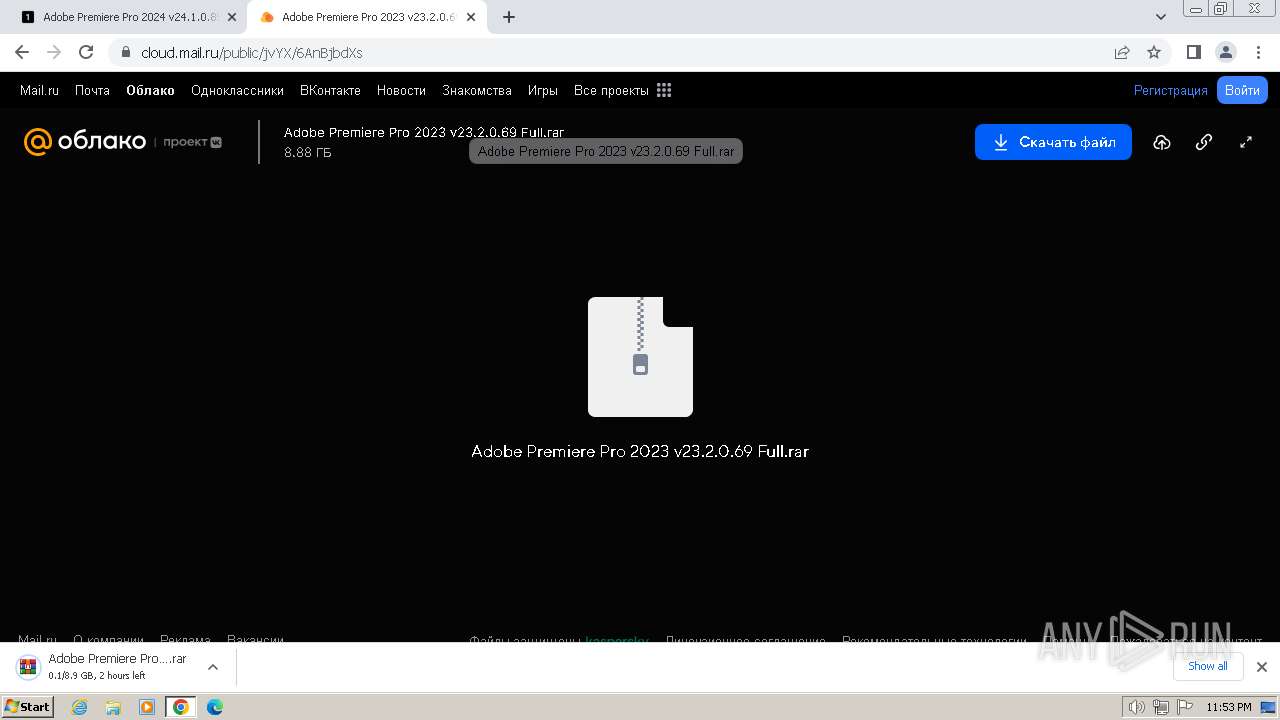Viewport: 1280px width, 720px height.
Task: Open the Chrome three-dot menu
Action: tap(1259, 52)
